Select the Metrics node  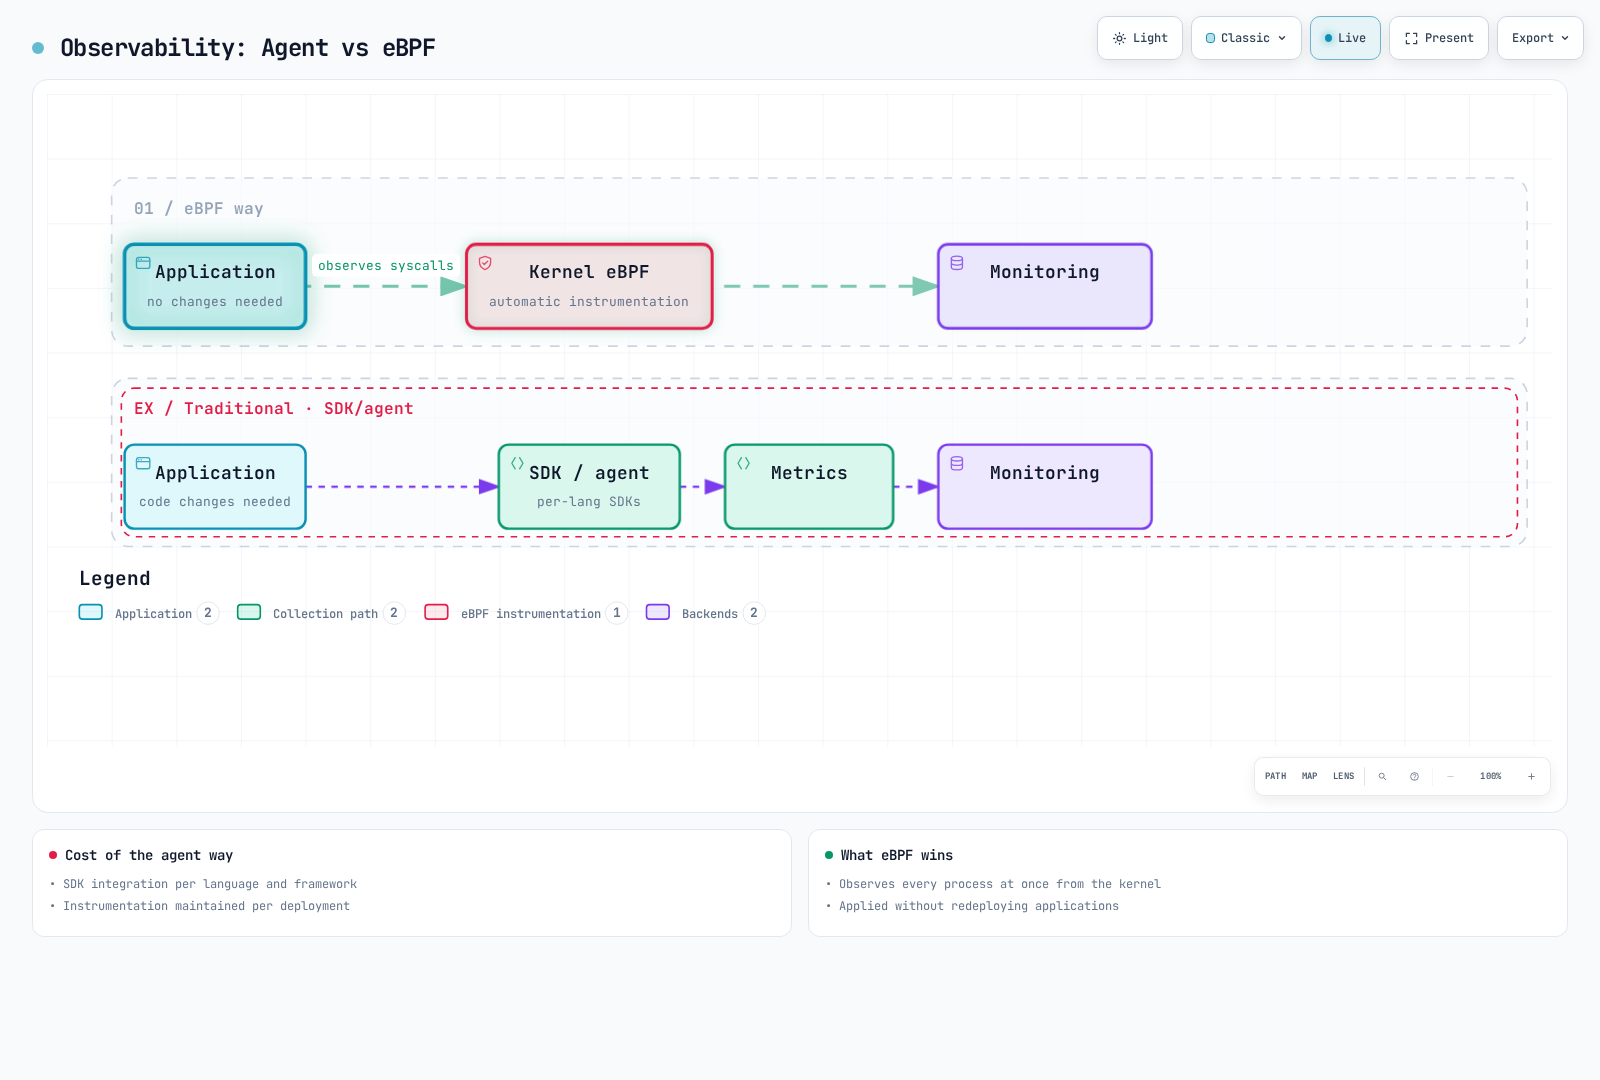pos(809,487)
